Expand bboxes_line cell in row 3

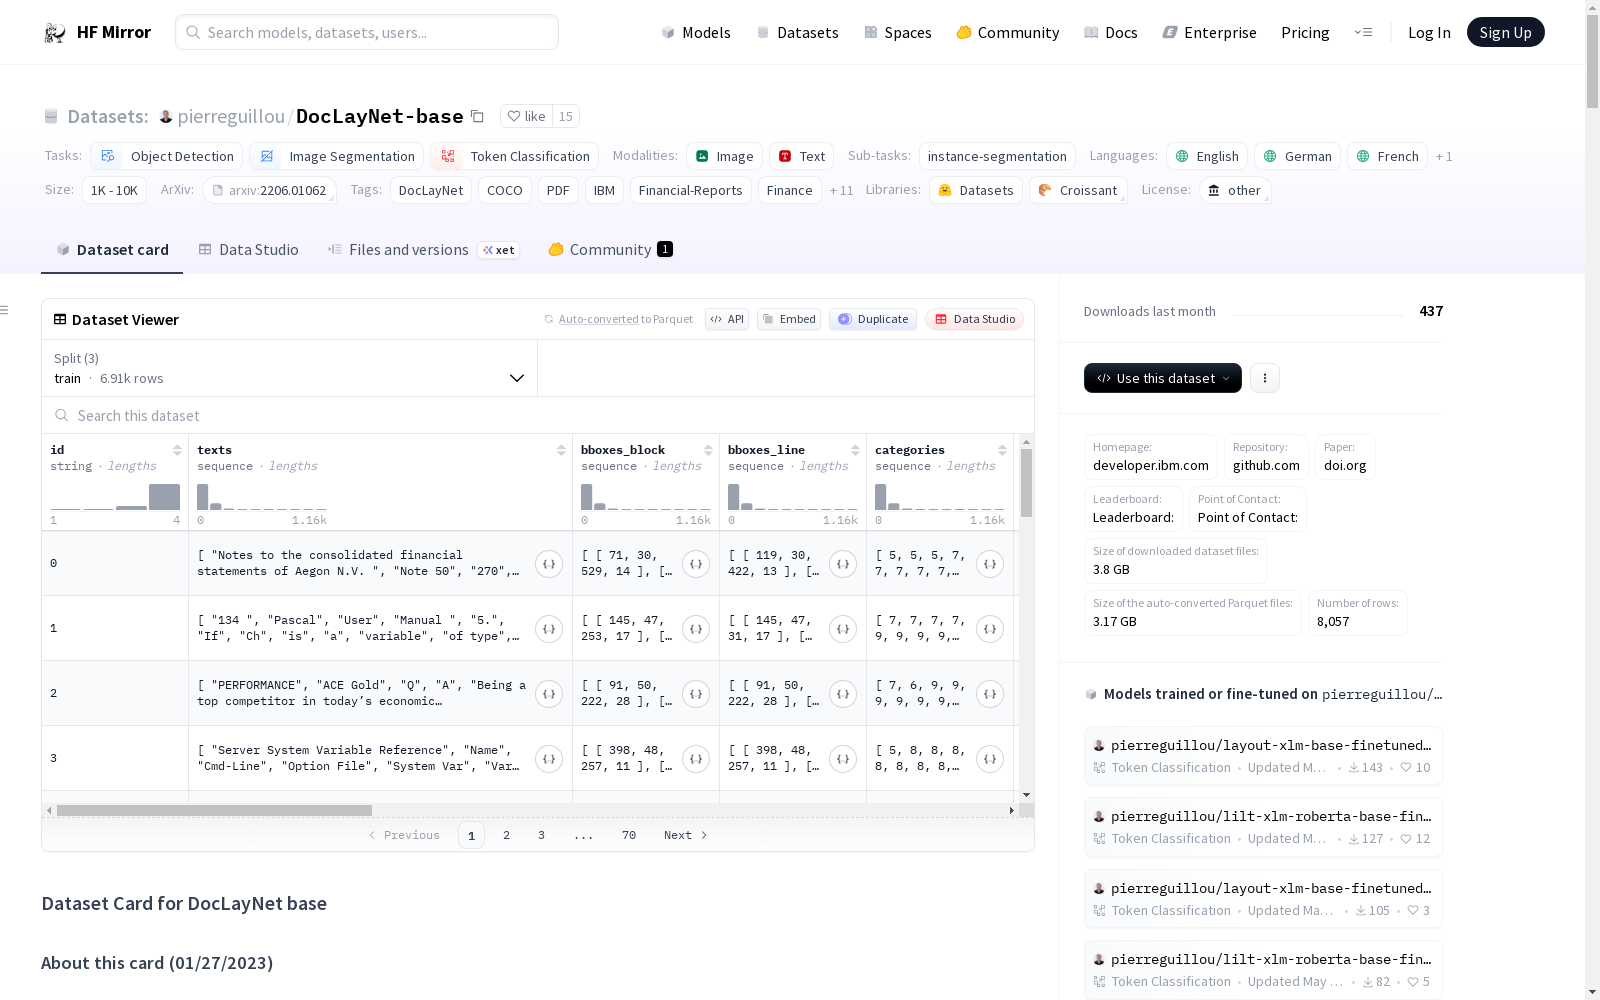click(x=843, y=759)
